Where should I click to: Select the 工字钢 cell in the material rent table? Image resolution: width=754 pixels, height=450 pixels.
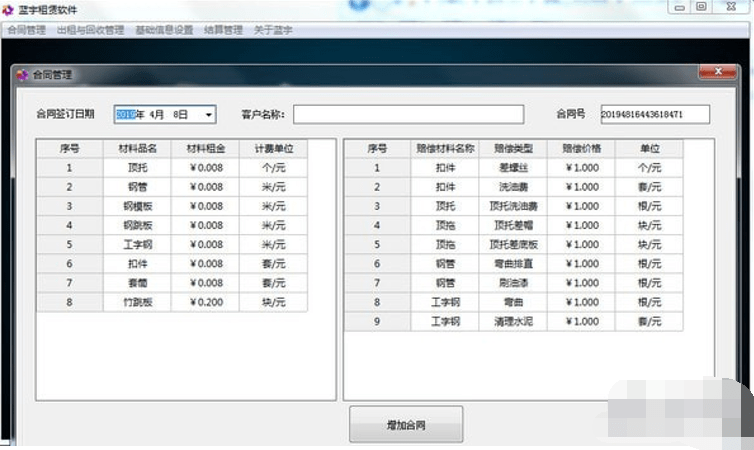(138, 245)
